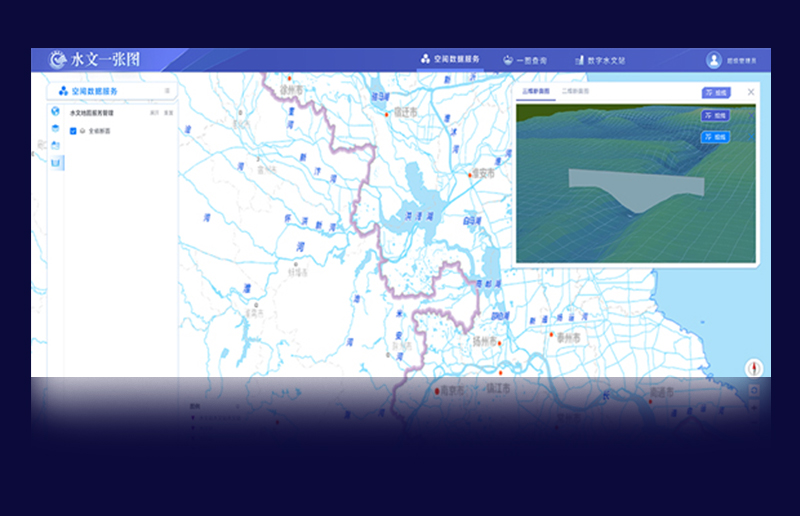Click the compass icon on the map
The width and height of the screenshot is (800, 516).
[x=753, y=367]
